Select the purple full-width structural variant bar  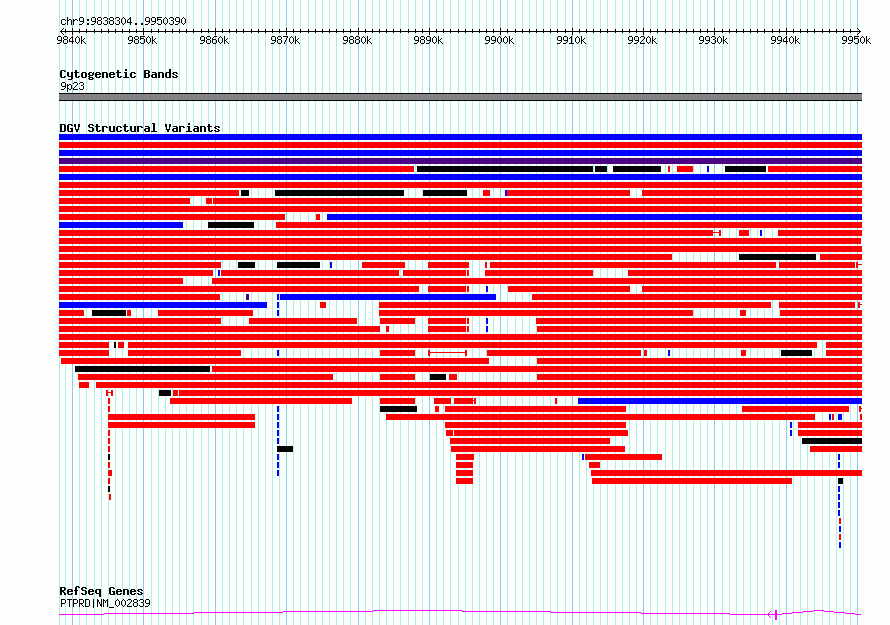tap(460, 161)
